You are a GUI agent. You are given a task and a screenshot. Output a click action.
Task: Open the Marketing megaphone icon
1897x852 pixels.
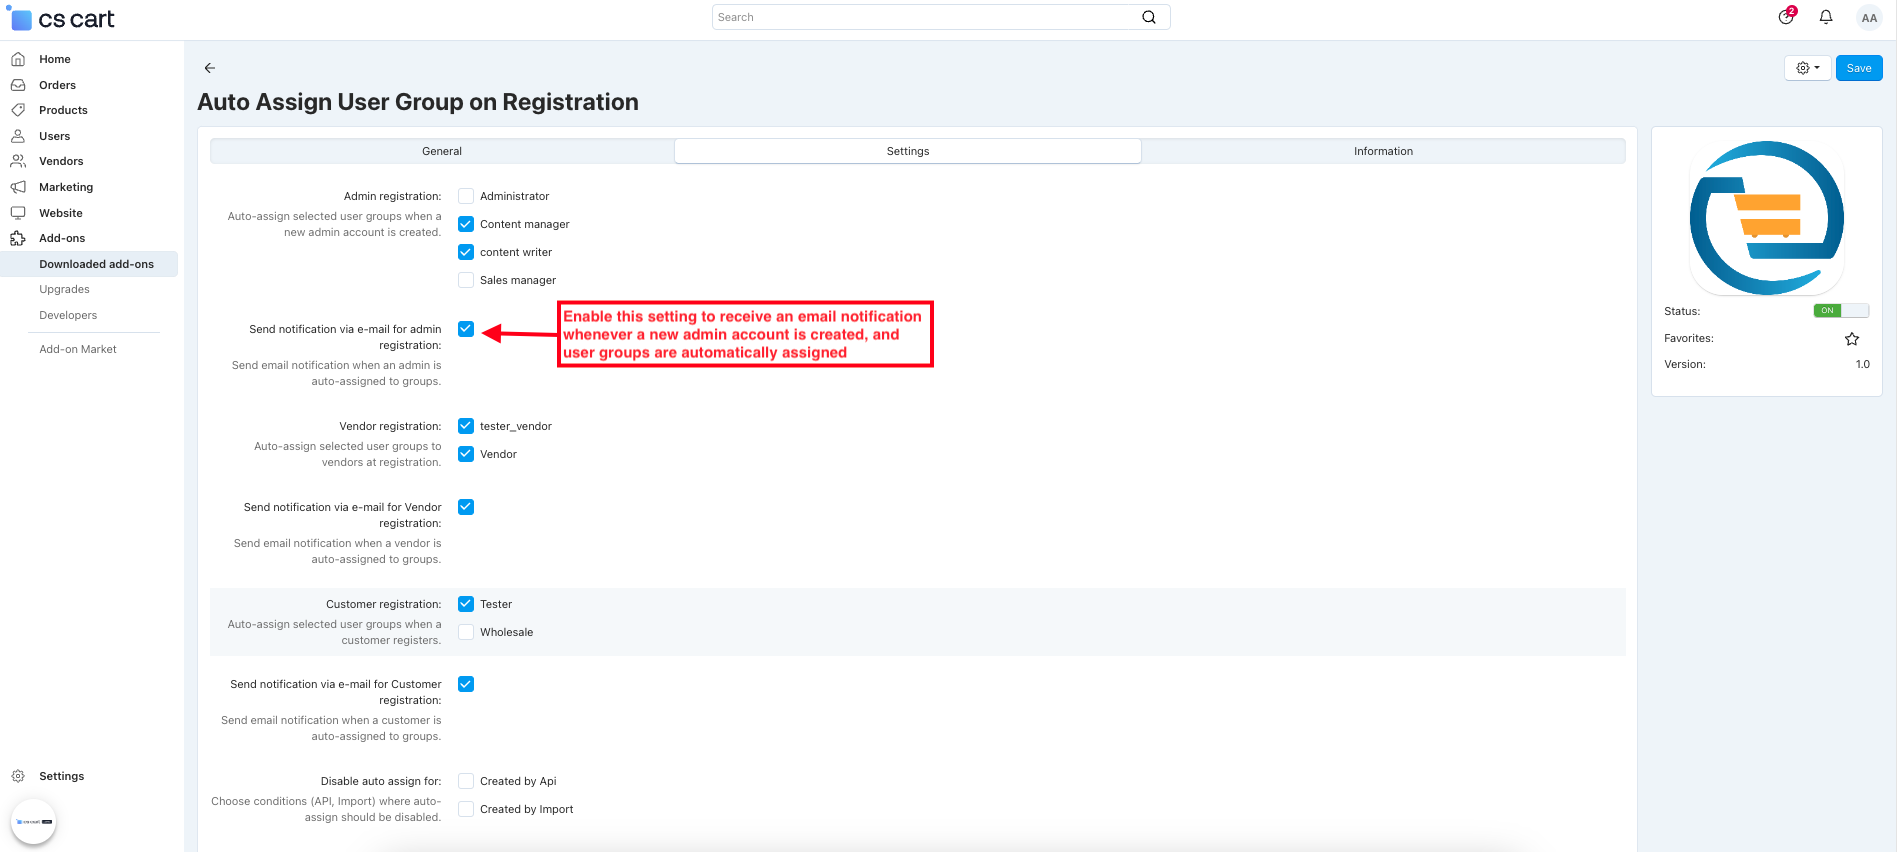(x=18, y=187)
